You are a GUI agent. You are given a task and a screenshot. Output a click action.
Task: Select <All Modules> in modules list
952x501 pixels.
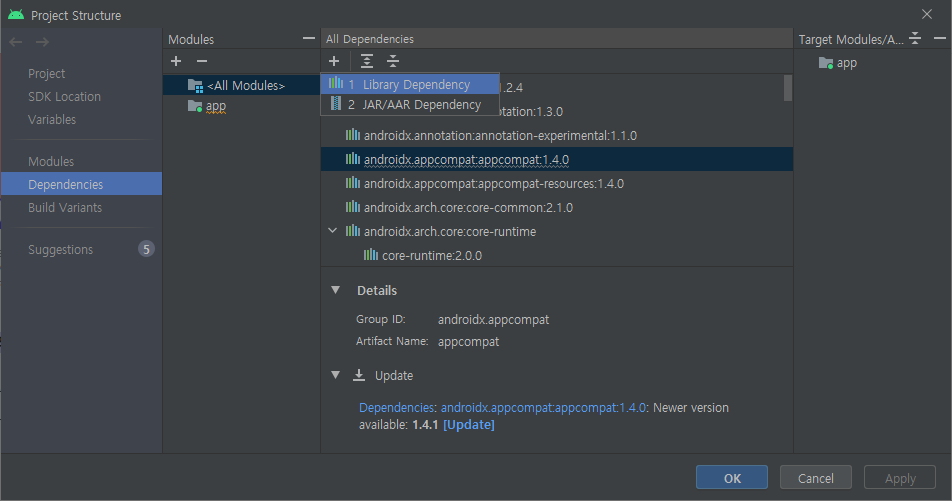(241, 86)
